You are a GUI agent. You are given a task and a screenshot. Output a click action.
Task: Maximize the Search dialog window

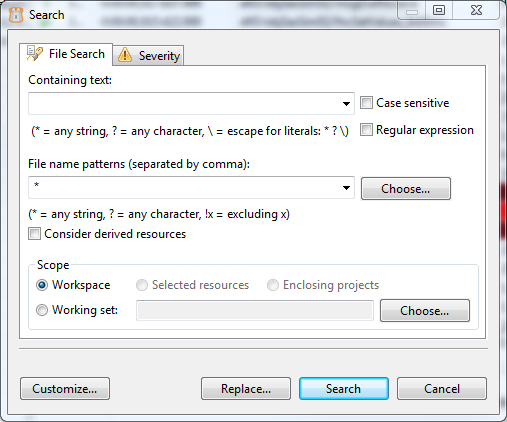(439, 11)
